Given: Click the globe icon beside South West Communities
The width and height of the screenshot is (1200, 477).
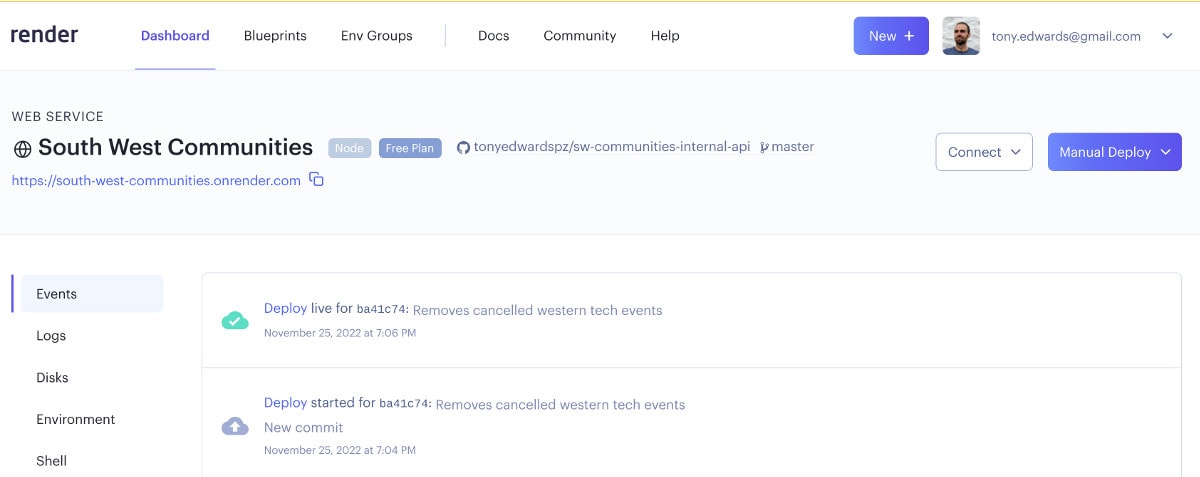Looking at the screenshot, I should [x=22, y=149].
